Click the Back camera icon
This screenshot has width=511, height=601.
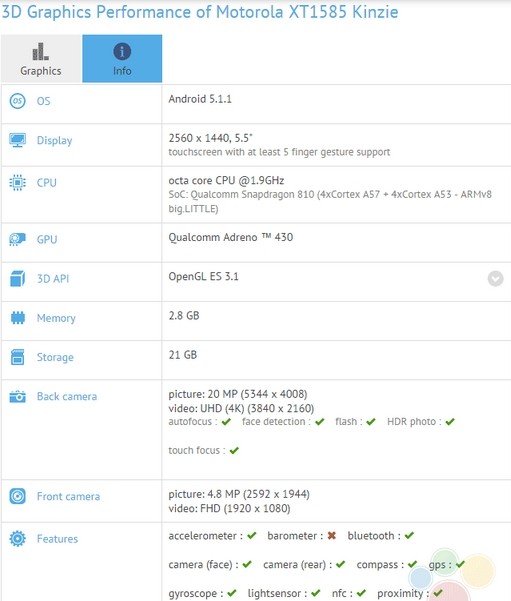point(18,396)
